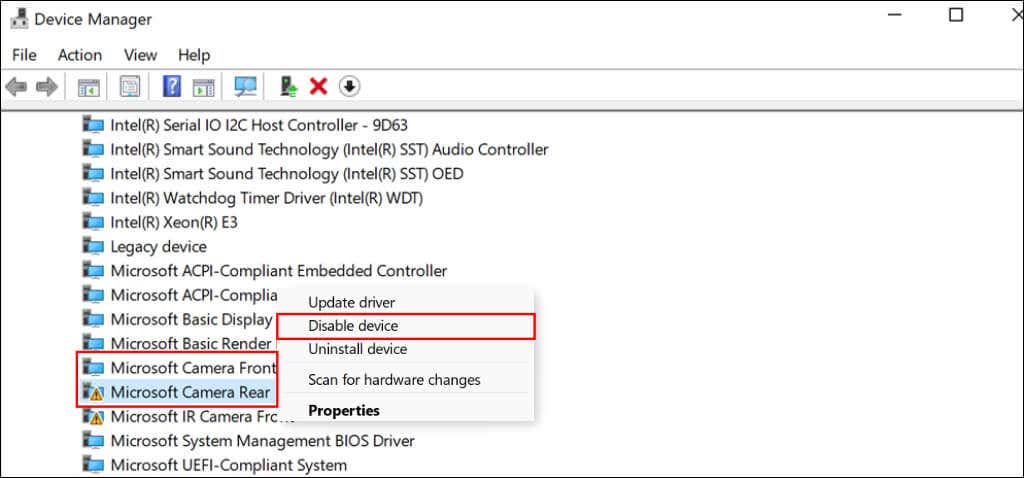
Task: Open the Help menu
Action: tap(194, 55)
